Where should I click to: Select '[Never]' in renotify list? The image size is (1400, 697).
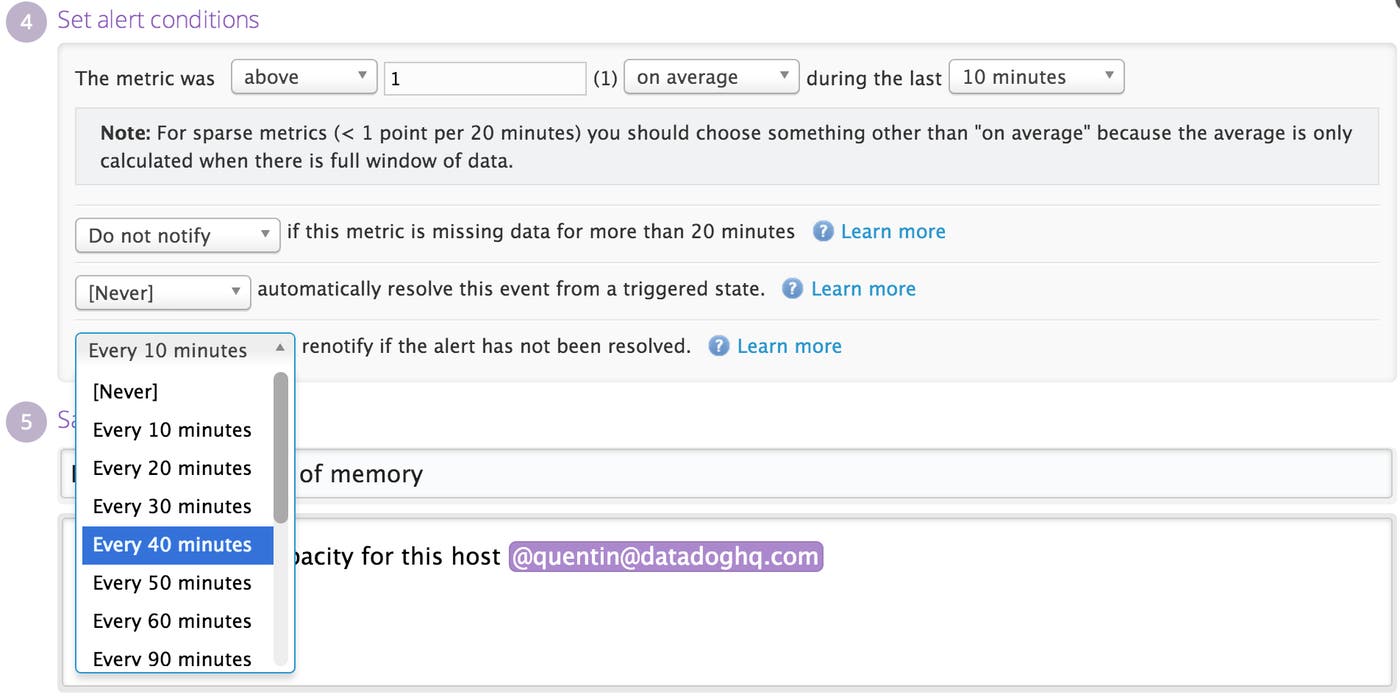pyautogui.click(x=126, y=392)
